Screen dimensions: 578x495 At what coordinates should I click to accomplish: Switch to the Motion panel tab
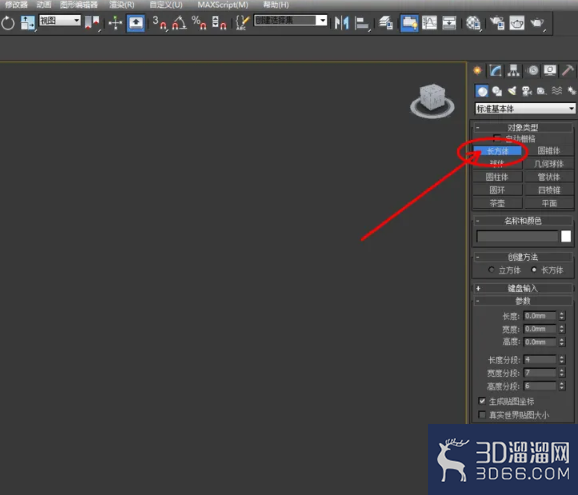533,70
